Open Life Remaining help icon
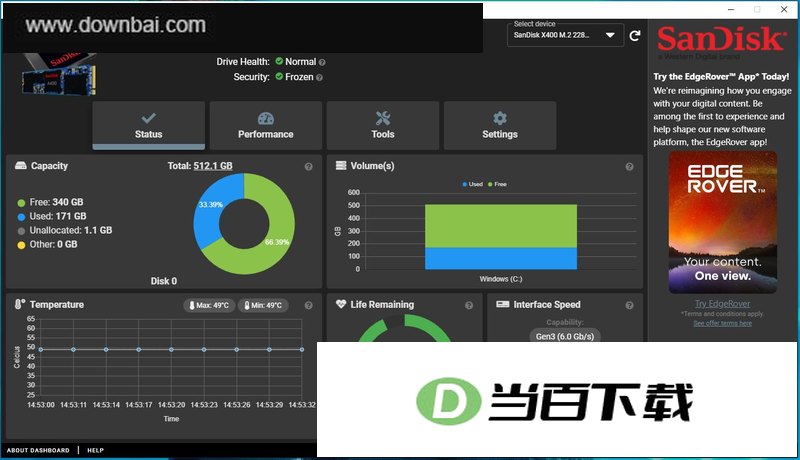The width and height of the screenshot is (800, 460). (469, 305)
